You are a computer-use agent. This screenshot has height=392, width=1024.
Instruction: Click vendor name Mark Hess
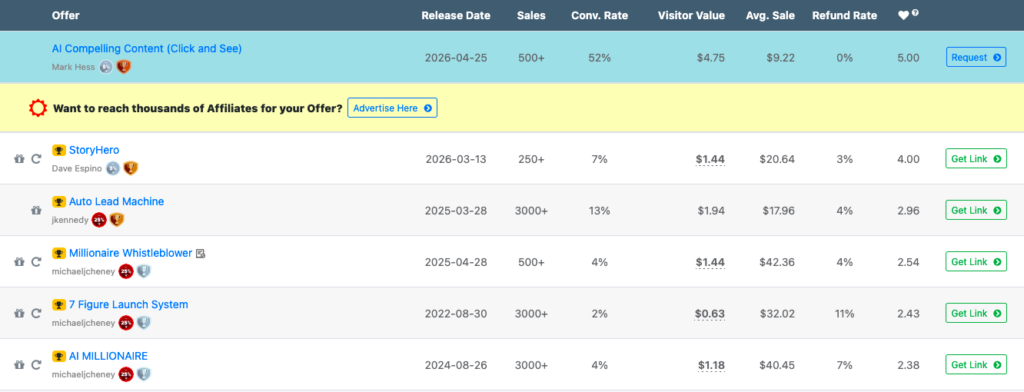point(73,67)
